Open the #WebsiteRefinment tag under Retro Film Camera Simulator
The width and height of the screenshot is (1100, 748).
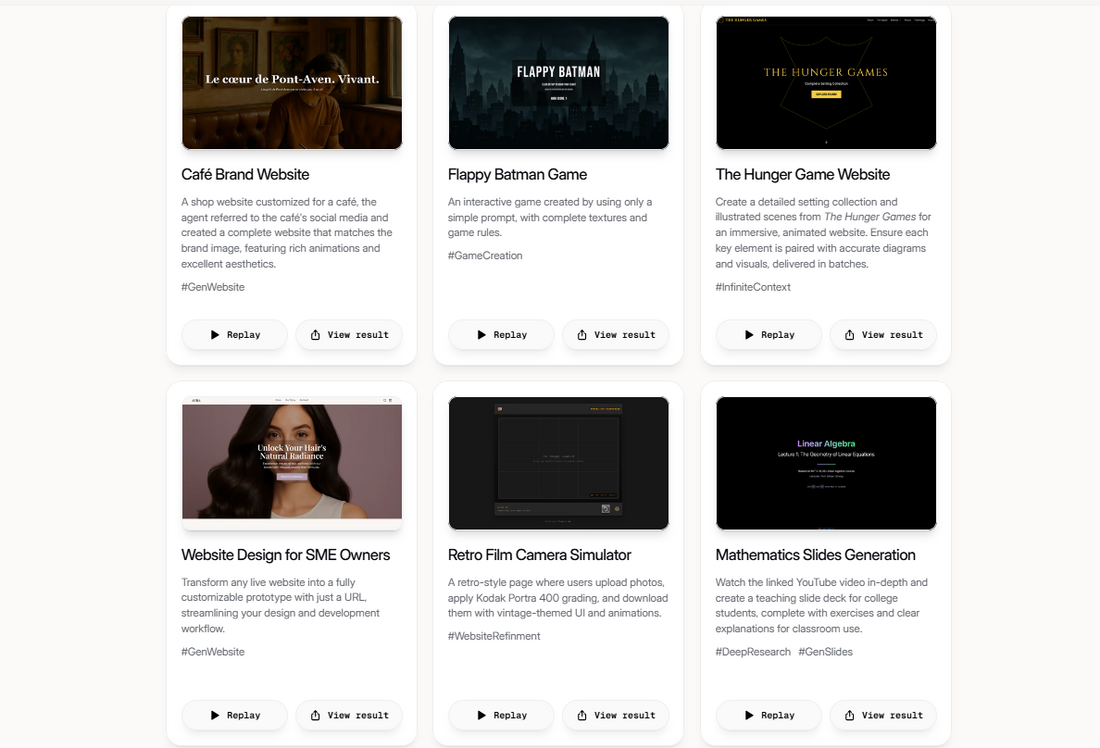493,635
